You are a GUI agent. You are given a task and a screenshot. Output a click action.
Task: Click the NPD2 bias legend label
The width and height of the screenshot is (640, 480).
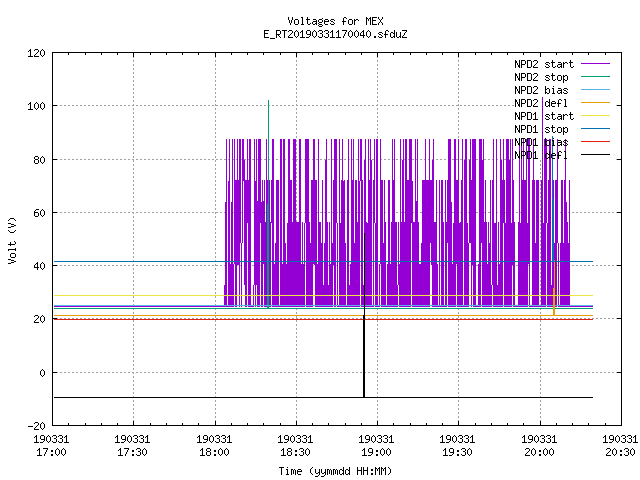pos(541,90)
